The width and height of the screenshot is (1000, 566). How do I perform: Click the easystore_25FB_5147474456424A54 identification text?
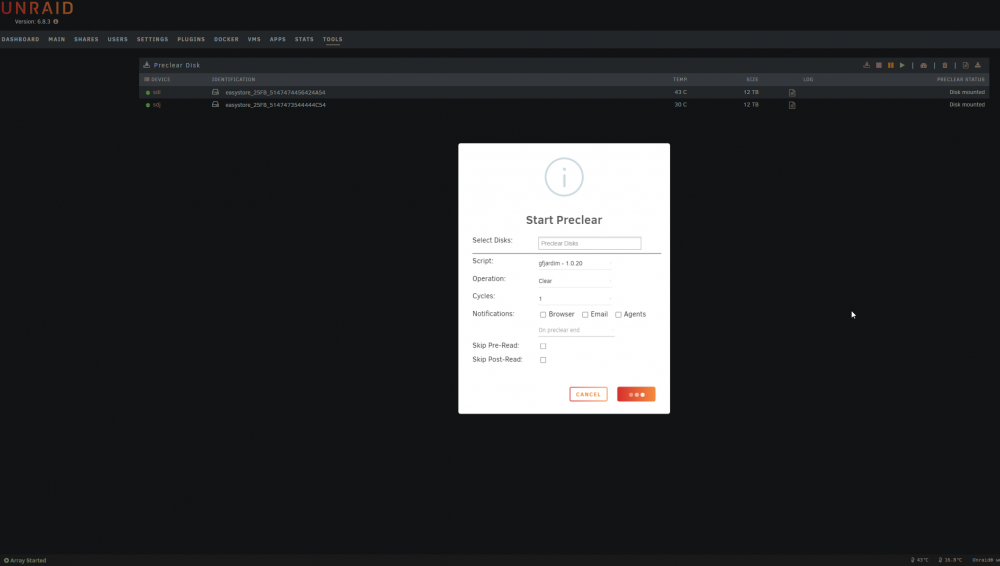275,93
